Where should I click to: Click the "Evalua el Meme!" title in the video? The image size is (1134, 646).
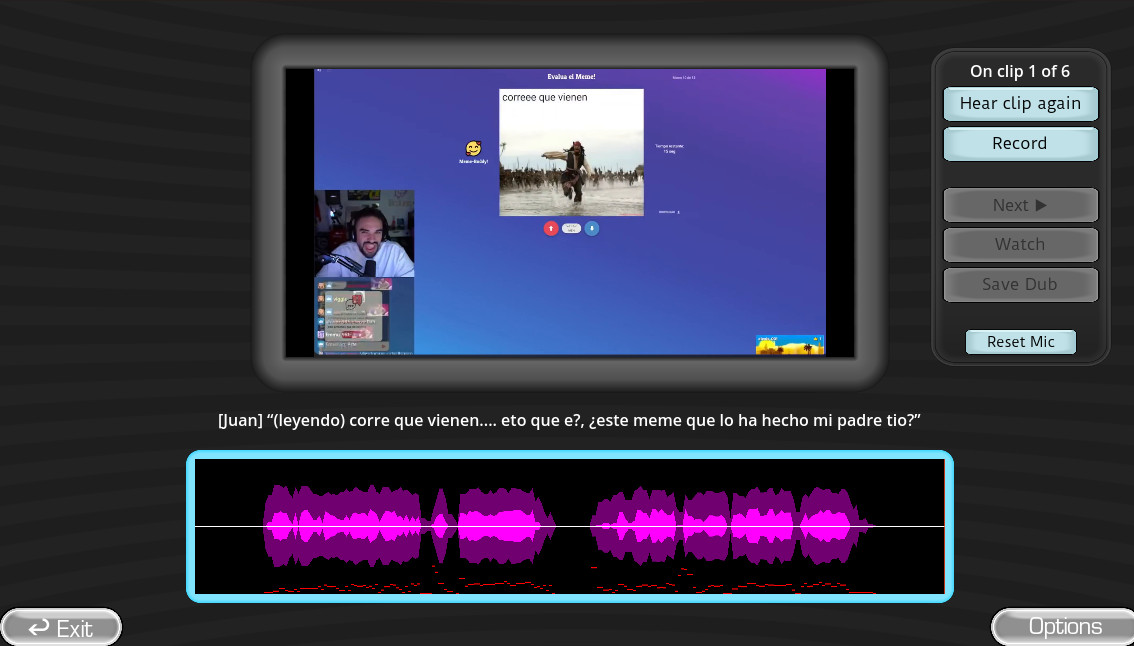(571, 77)
